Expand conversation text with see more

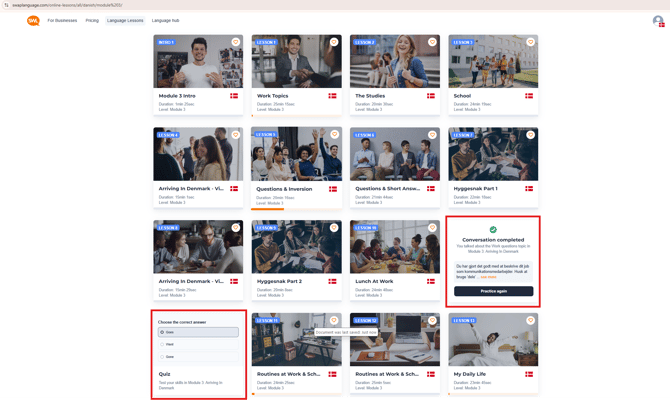coord(489,277)
